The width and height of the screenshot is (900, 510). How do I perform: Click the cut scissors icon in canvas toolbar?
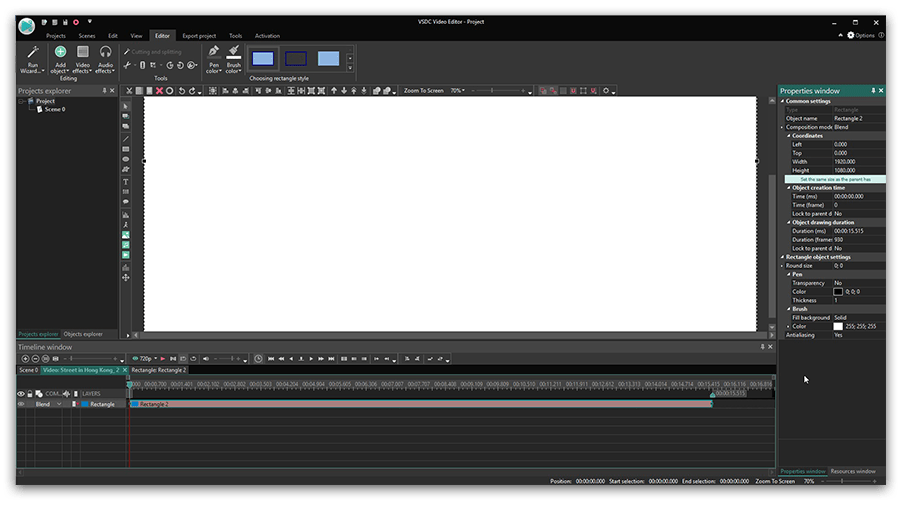tap(129, 91)
